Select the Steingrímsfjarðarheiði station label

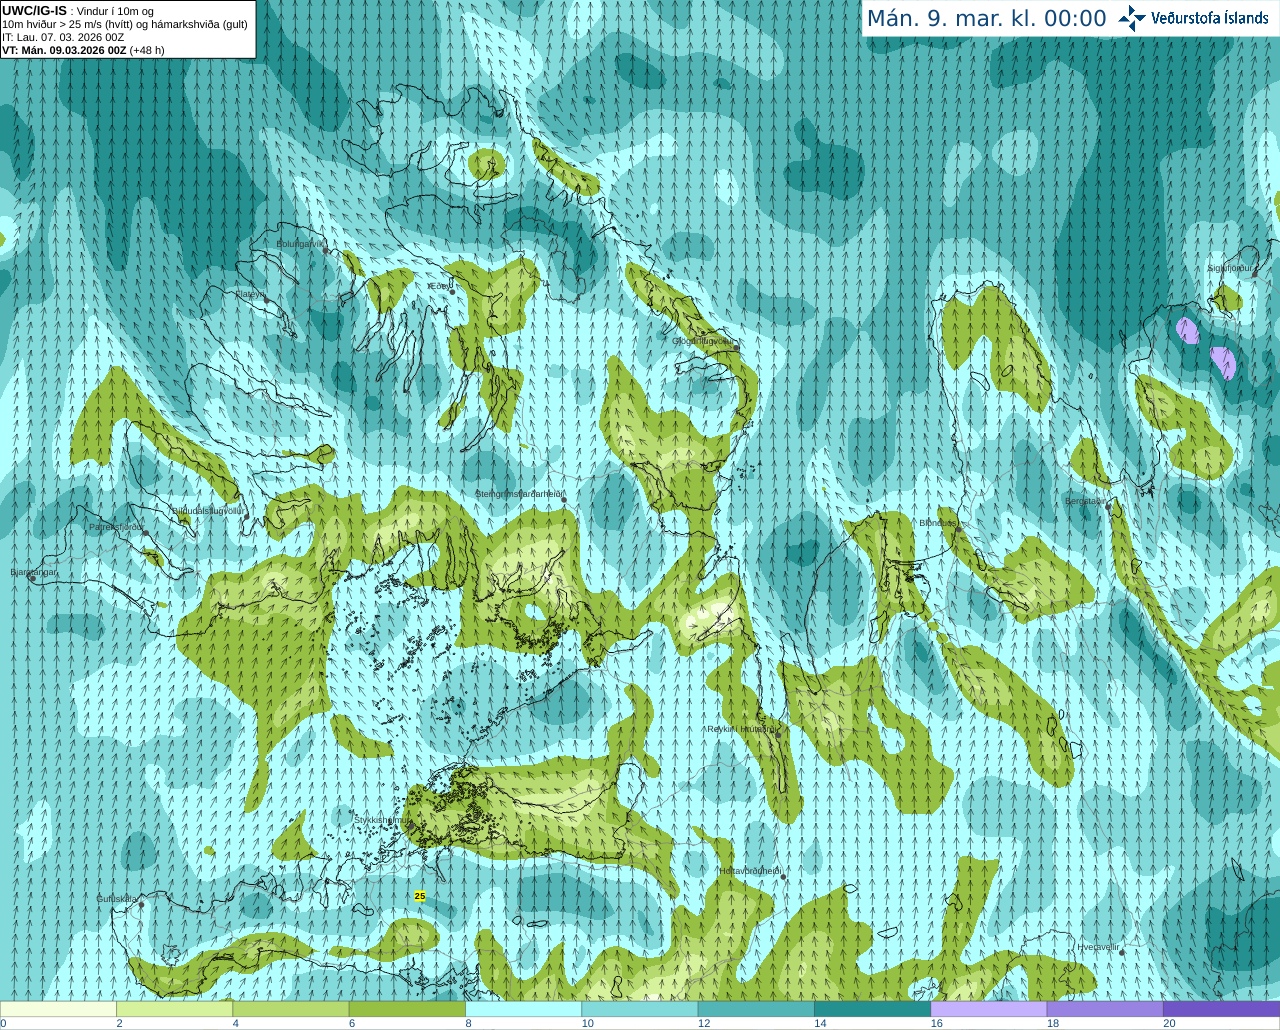point(519,494)
